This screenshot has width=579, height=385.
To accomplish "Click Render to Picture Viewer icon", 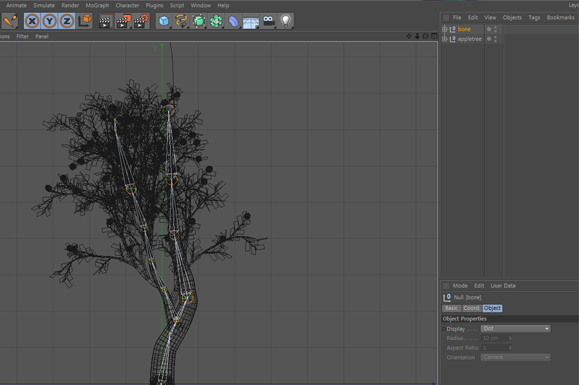I will pyautogui.click(x=123, y=21).
